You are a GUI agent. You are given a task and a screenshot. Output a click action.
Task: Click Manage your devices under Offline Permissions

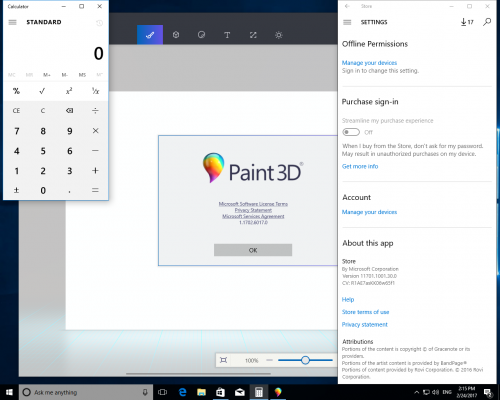click(369, 63)
